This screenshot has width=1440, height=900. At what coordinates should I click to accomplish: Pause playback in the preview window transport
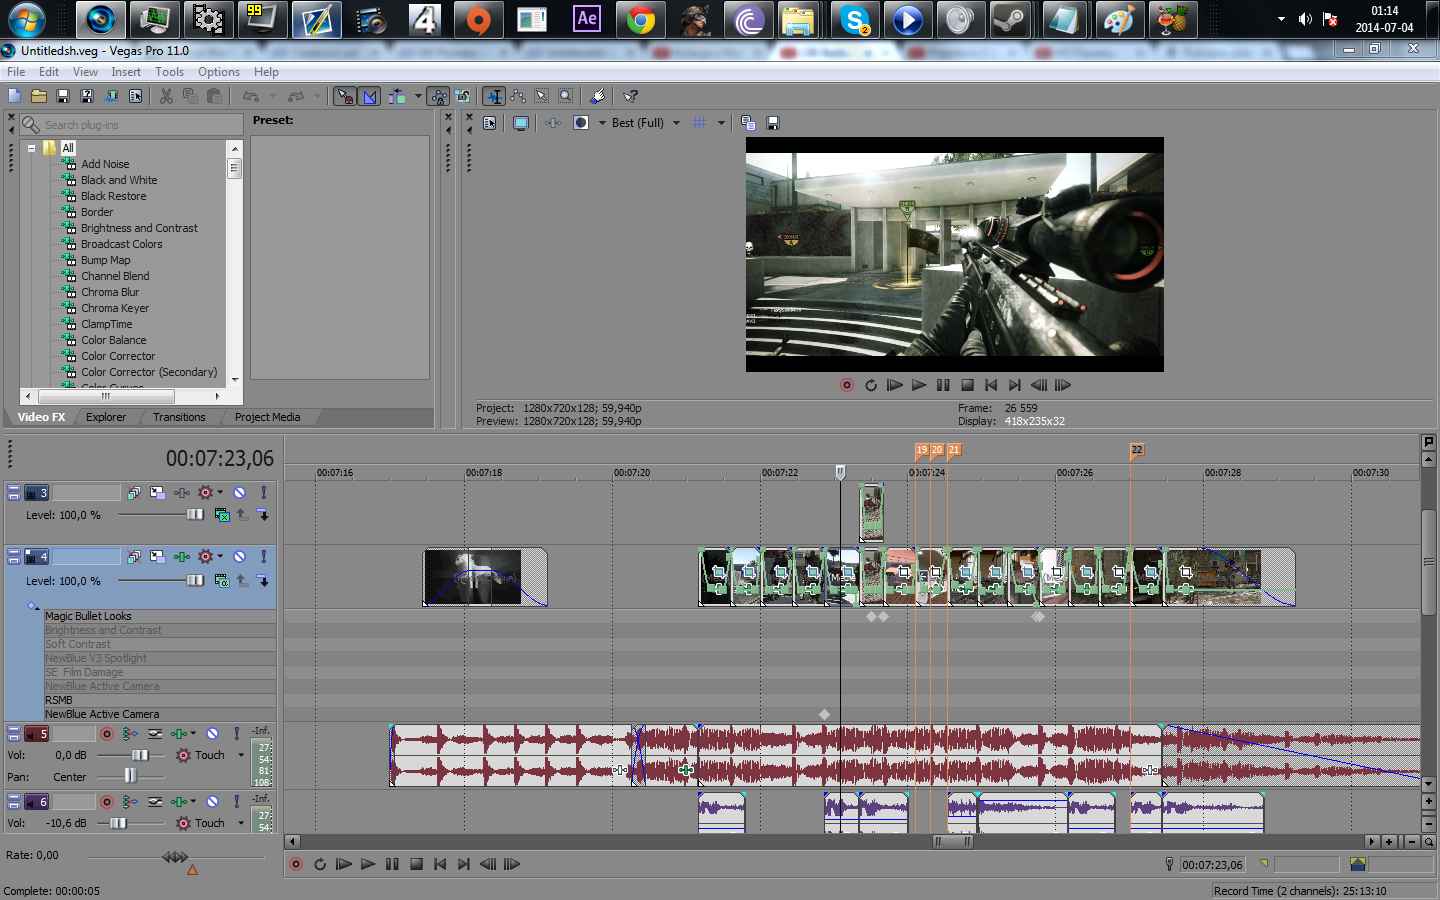point(943,385)
